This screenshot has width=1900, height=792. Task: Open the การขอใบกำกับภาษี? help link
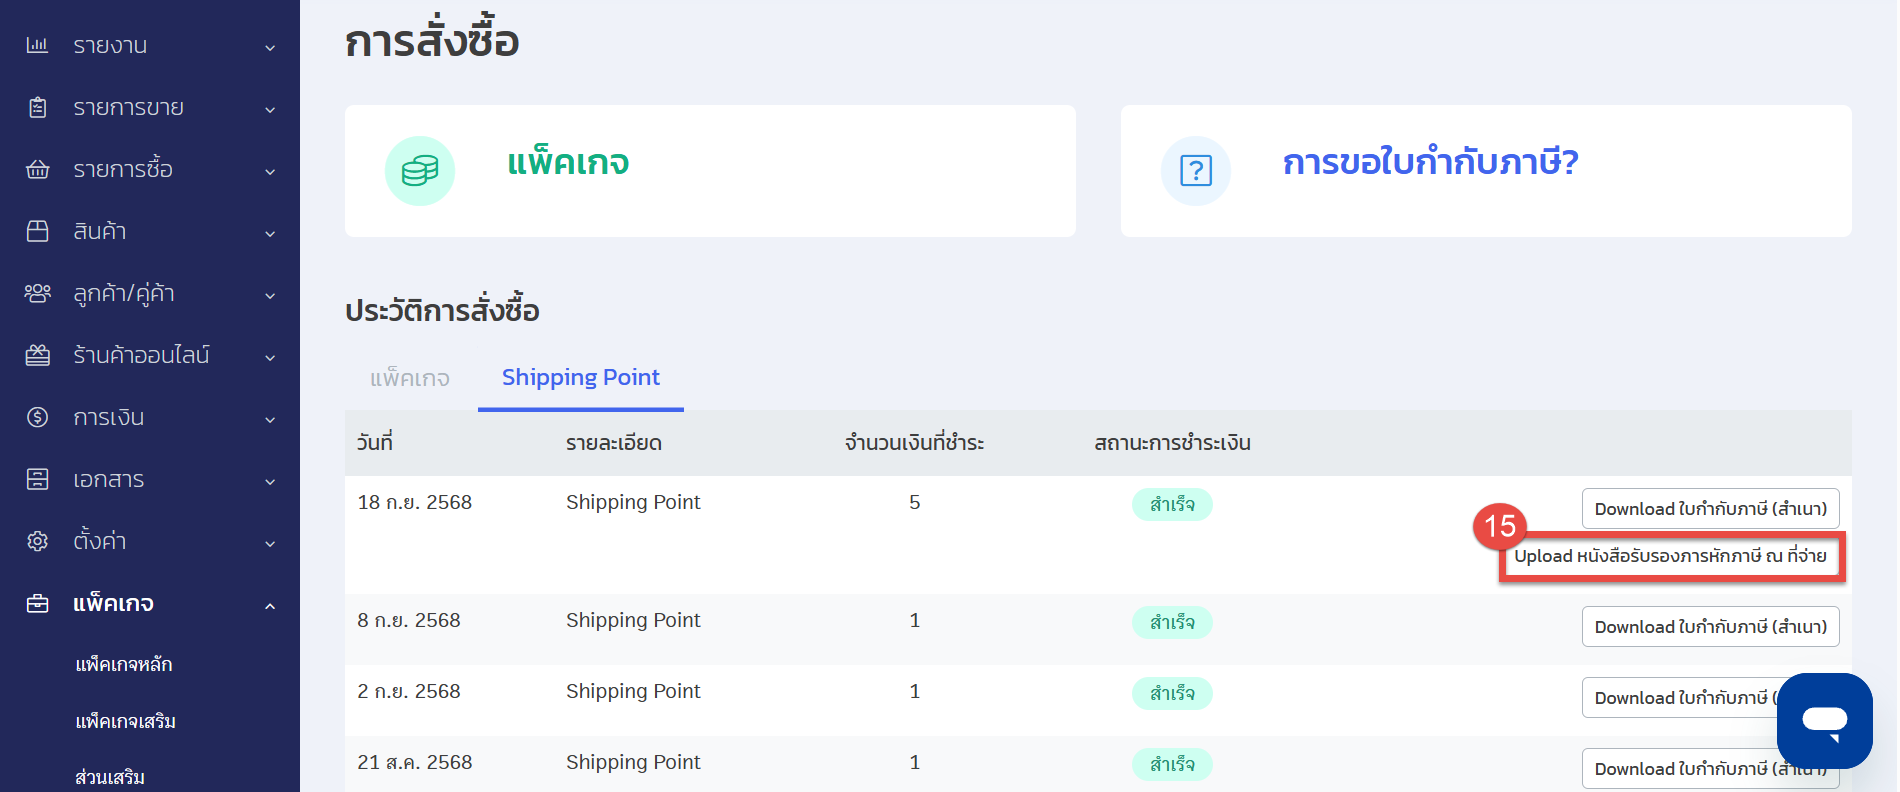pyautogui.click(x=1430, y=162)
